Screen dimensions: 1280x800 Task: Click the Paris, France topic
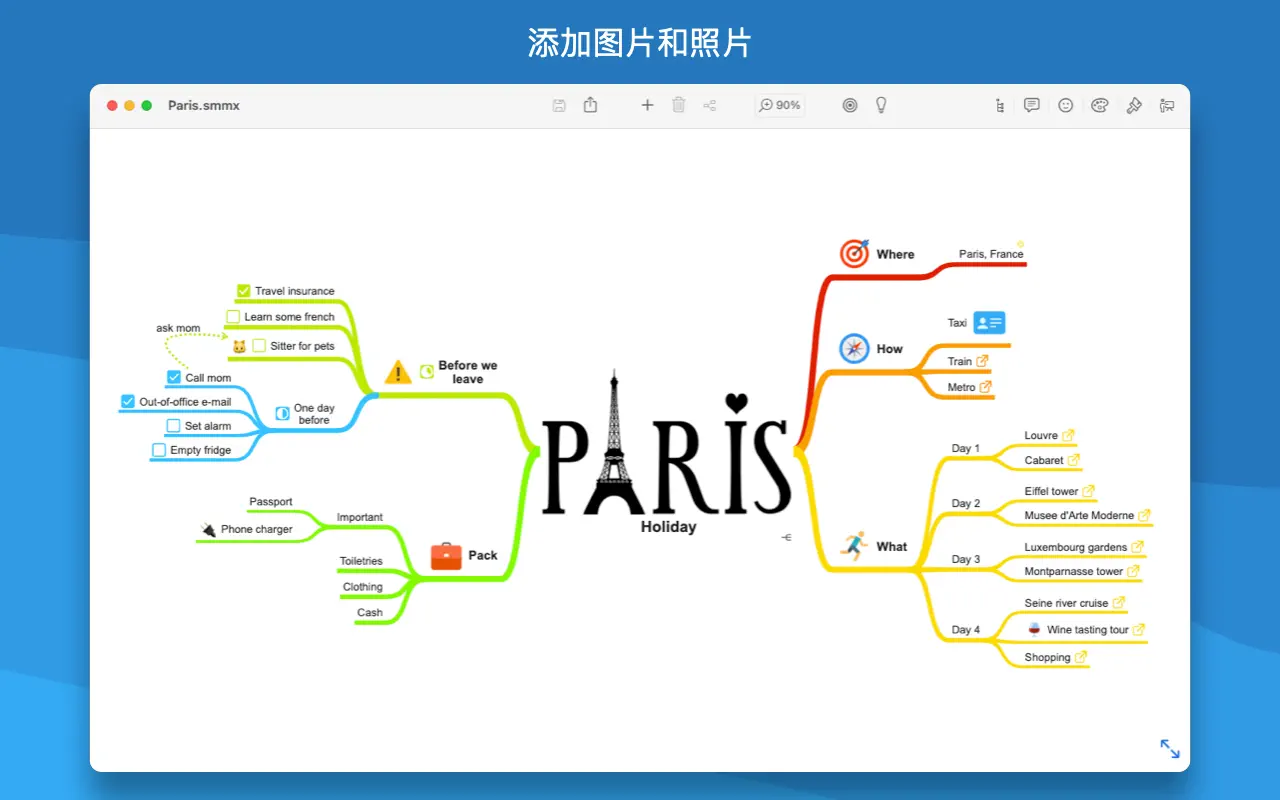(991, 254)
